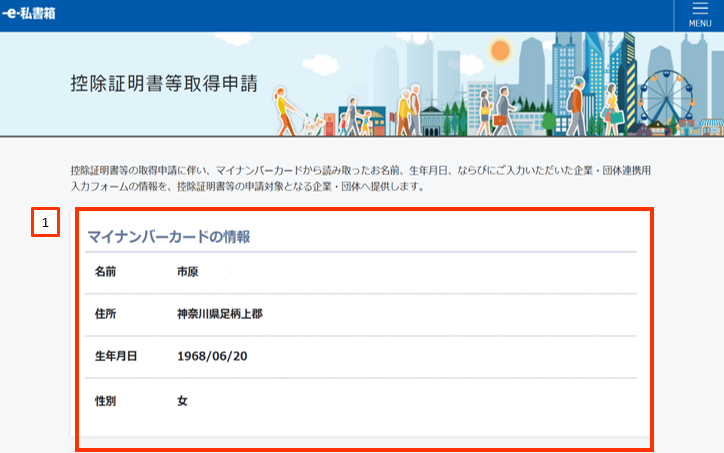Click the Ferris wheel in the banner
Image resolution: width=724 pixels, height=453 pixels.
click(x=664, y=98)
